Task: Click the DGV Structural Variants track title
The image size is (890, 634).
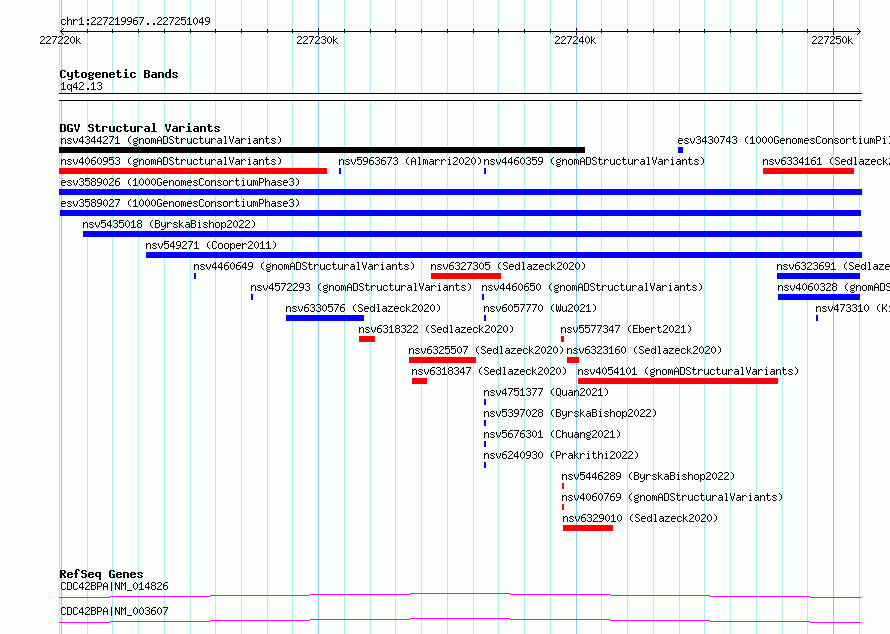Action: click(x=140, y=128)
